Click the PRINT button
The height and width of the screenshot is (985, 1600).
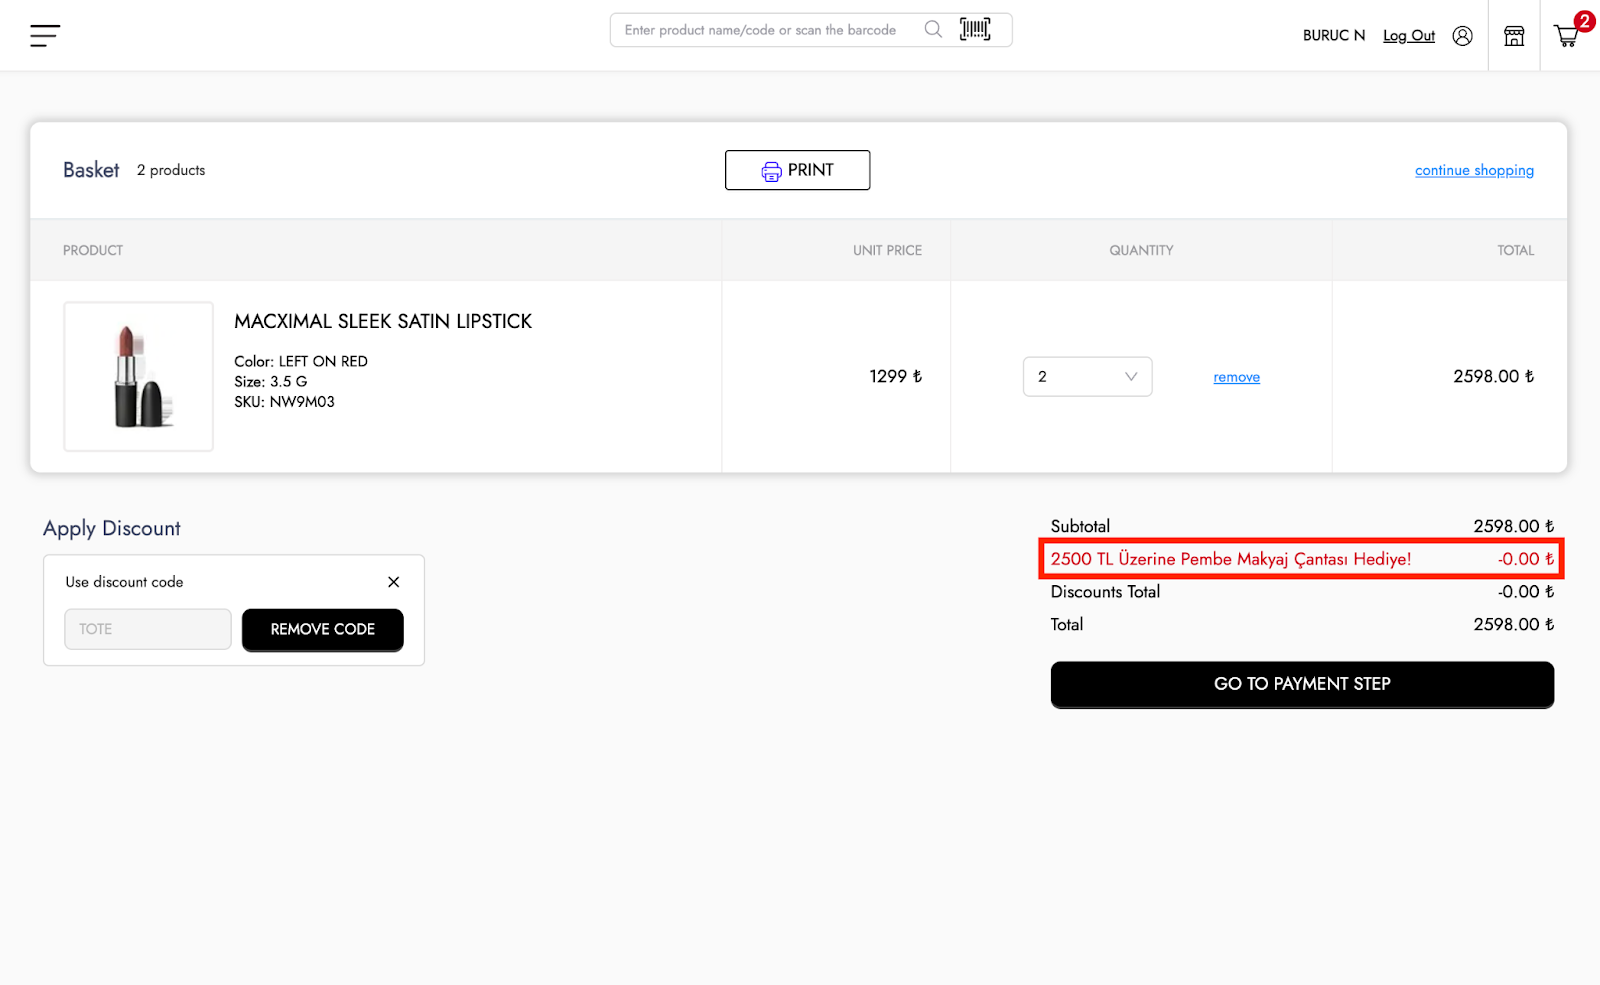[x=797, y=170]
